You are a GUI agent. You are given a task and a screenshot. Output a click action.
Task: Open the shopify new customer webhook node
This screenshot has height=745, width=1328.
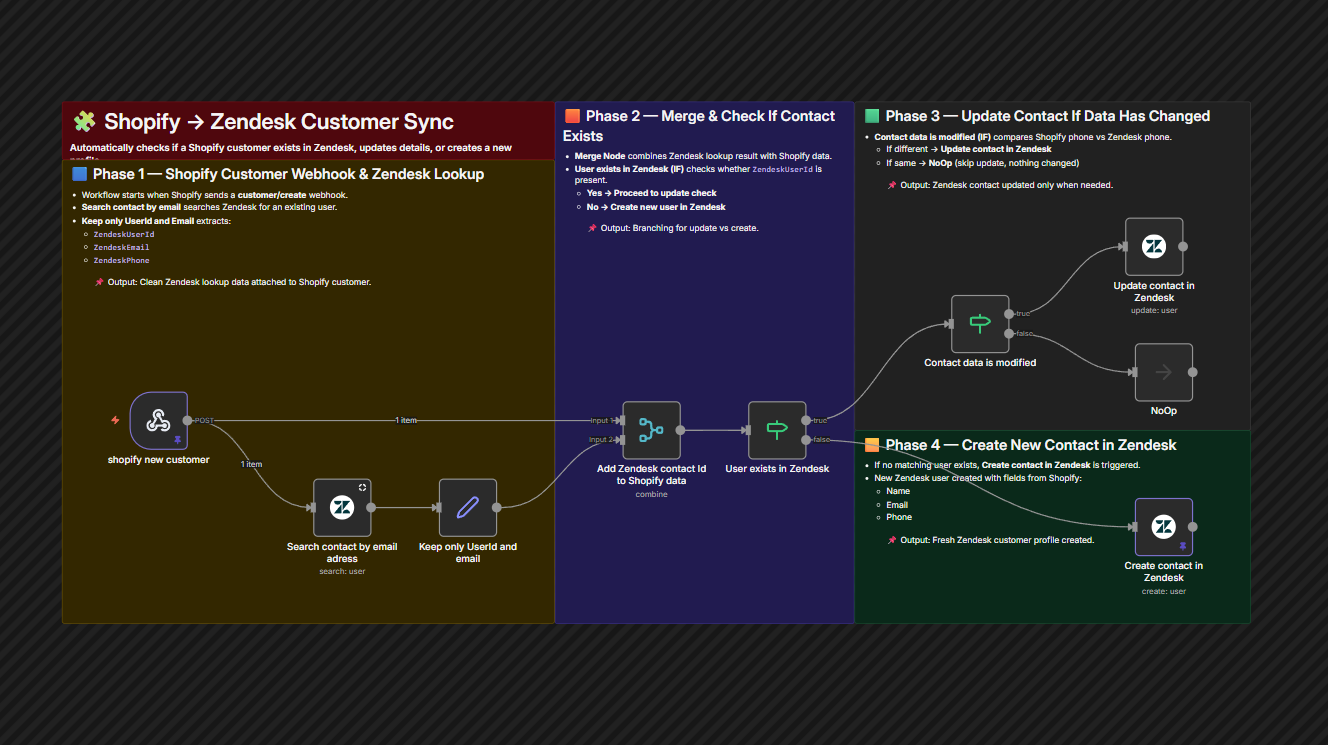159,420
